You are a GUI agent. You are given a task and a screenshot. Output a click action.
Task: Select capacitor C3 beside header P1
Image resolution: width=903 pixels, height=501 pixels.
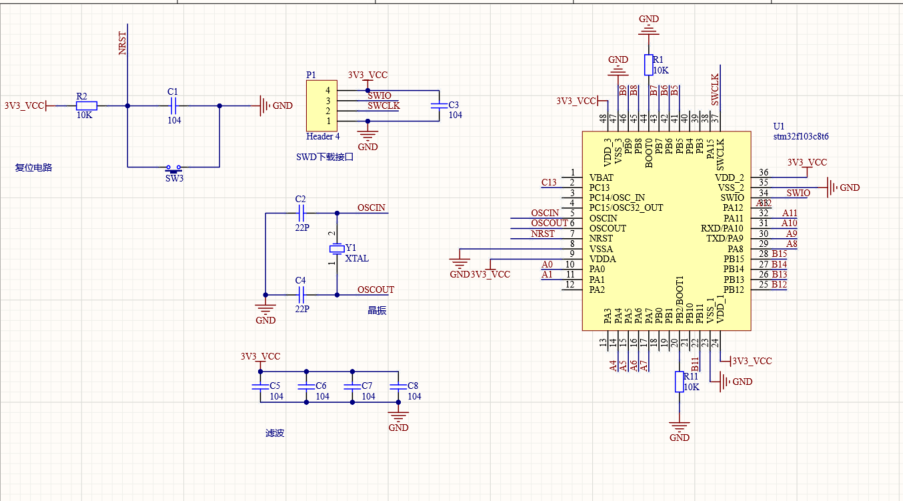coord(439,105)
